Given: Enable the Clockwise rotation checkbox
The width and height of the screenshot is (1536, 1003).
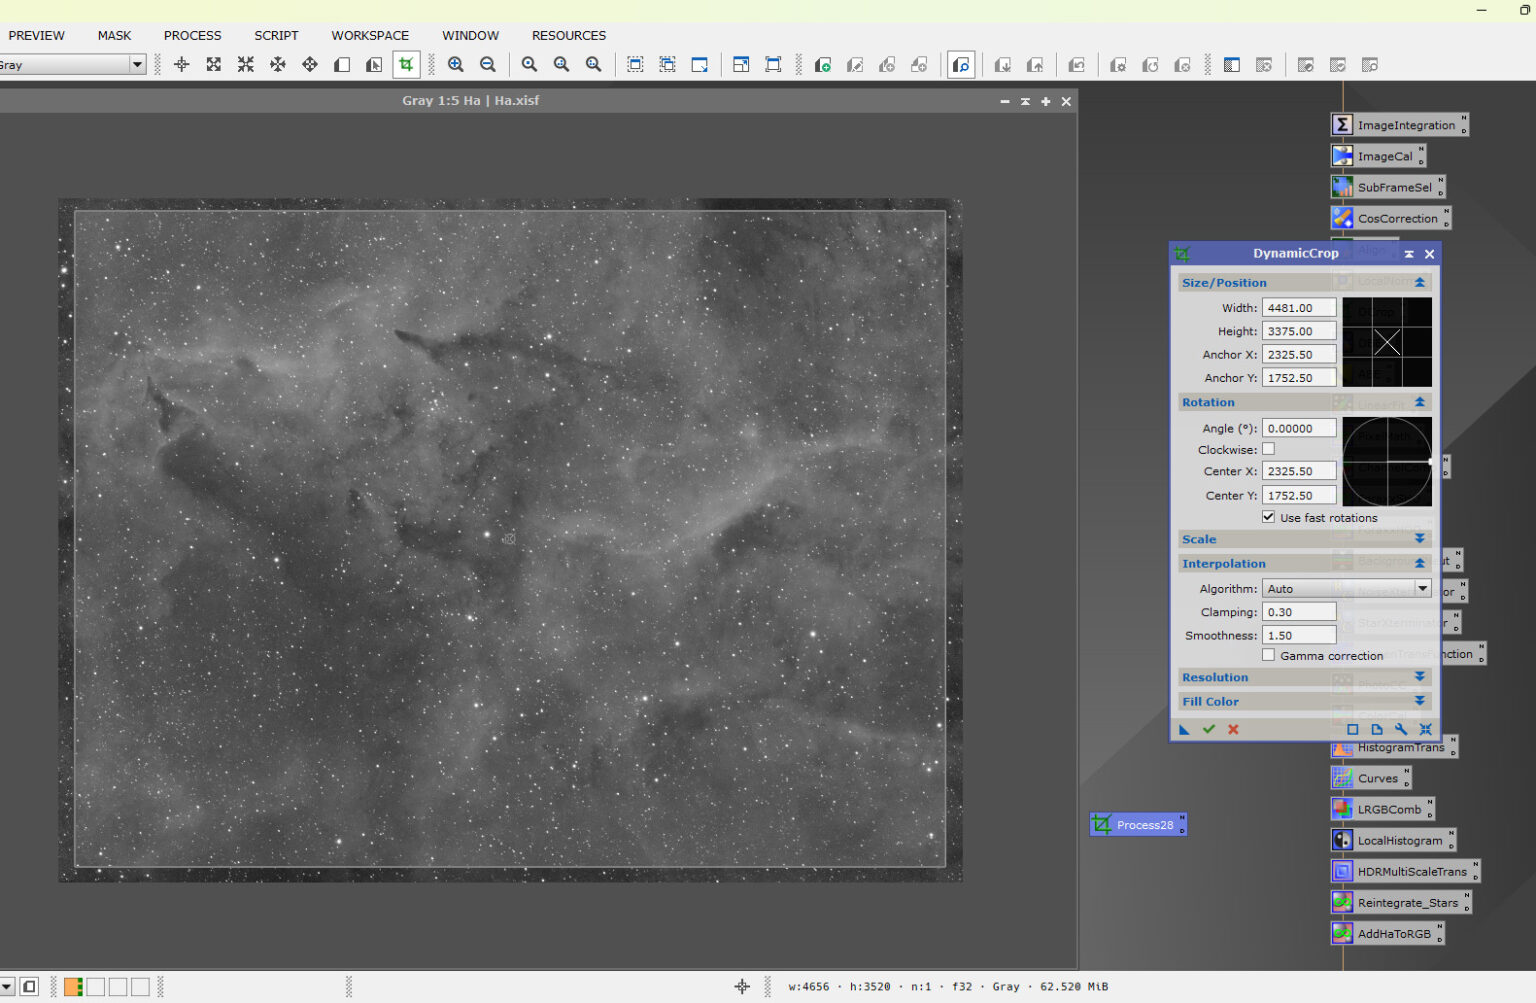Looking at the screenshot, I should click(1268, 449).
